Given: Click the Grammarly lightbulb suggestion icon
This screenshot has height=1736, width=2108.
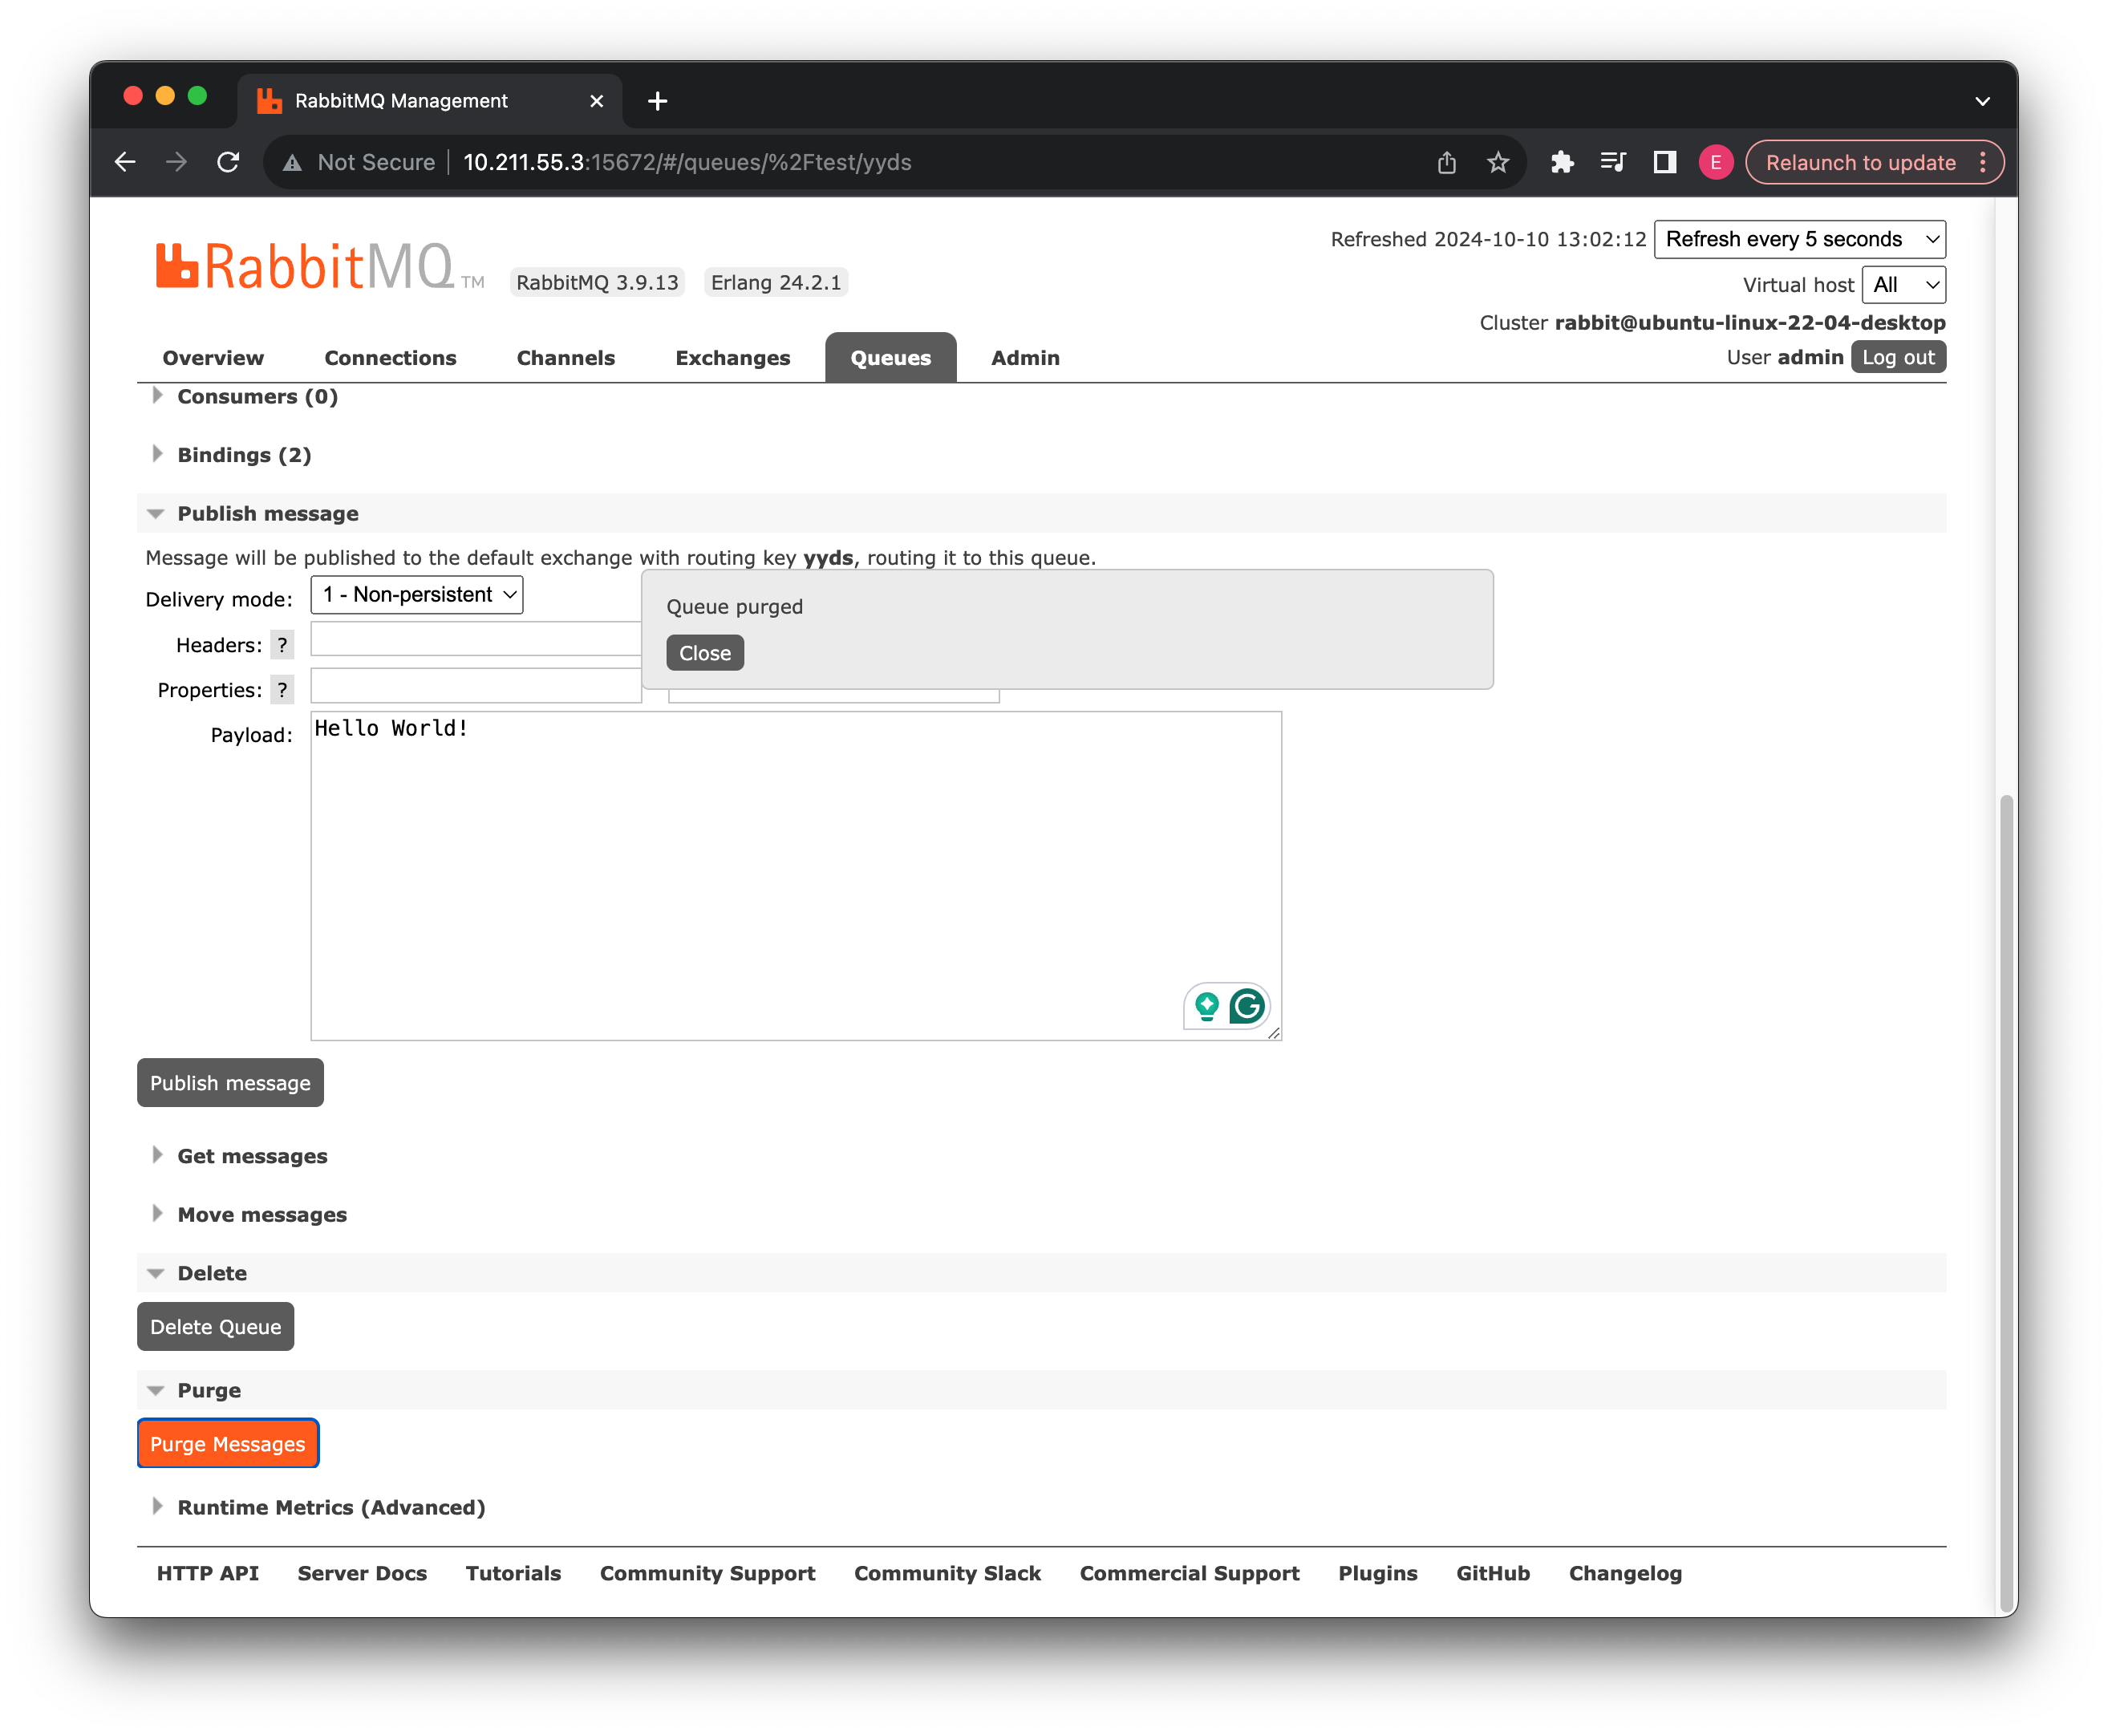Looking at the screenshot, I should point(1207,1007).
